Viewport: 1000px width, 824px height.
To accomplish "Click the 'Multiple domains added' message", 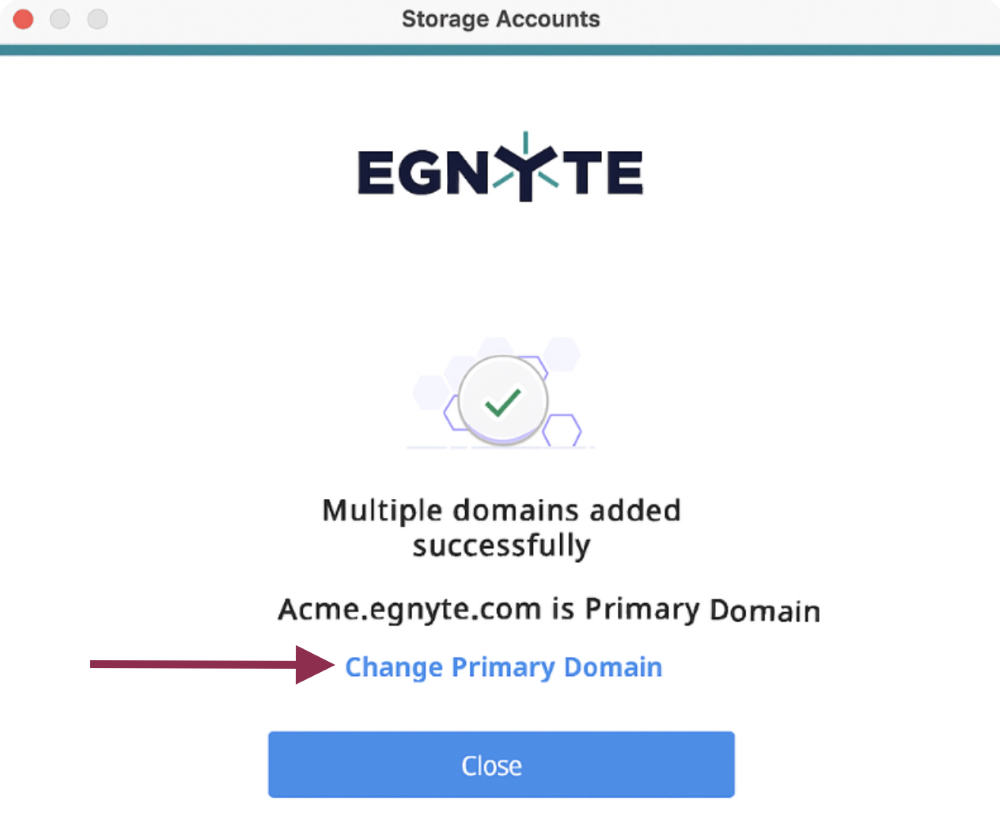I will point(501,510).
